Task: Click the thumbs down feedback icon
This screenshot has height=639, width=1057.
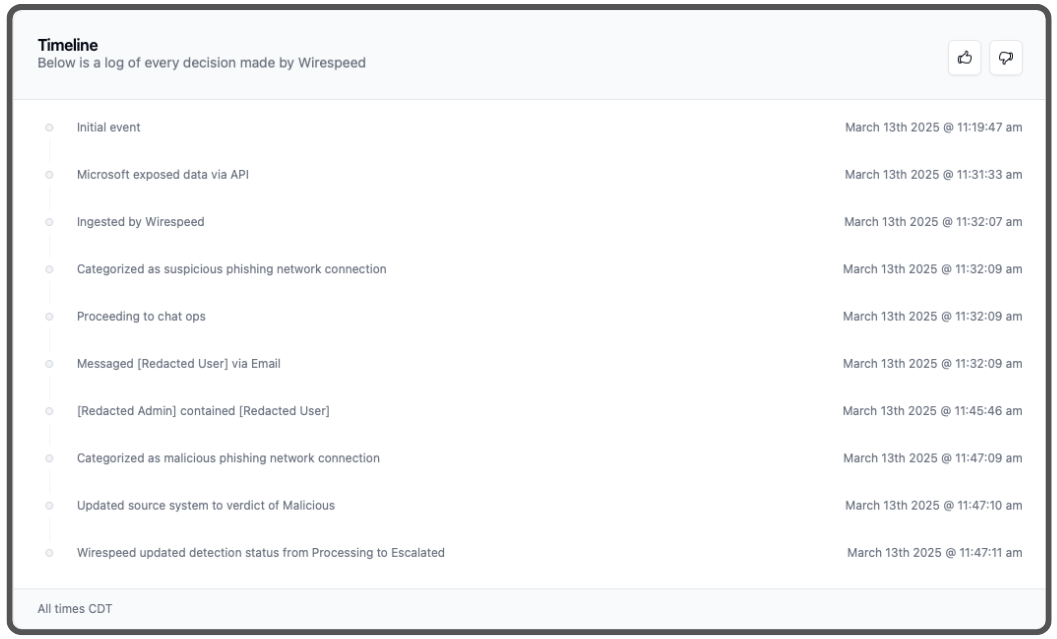Action: 1006,58
